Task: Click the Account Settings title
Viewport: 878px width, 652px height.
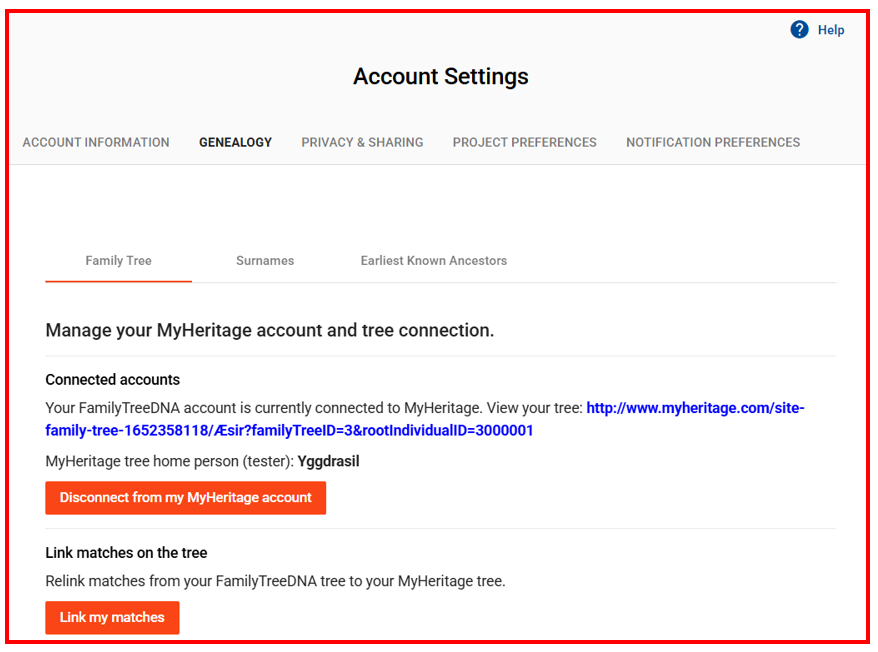Action: tap(441, 76)
